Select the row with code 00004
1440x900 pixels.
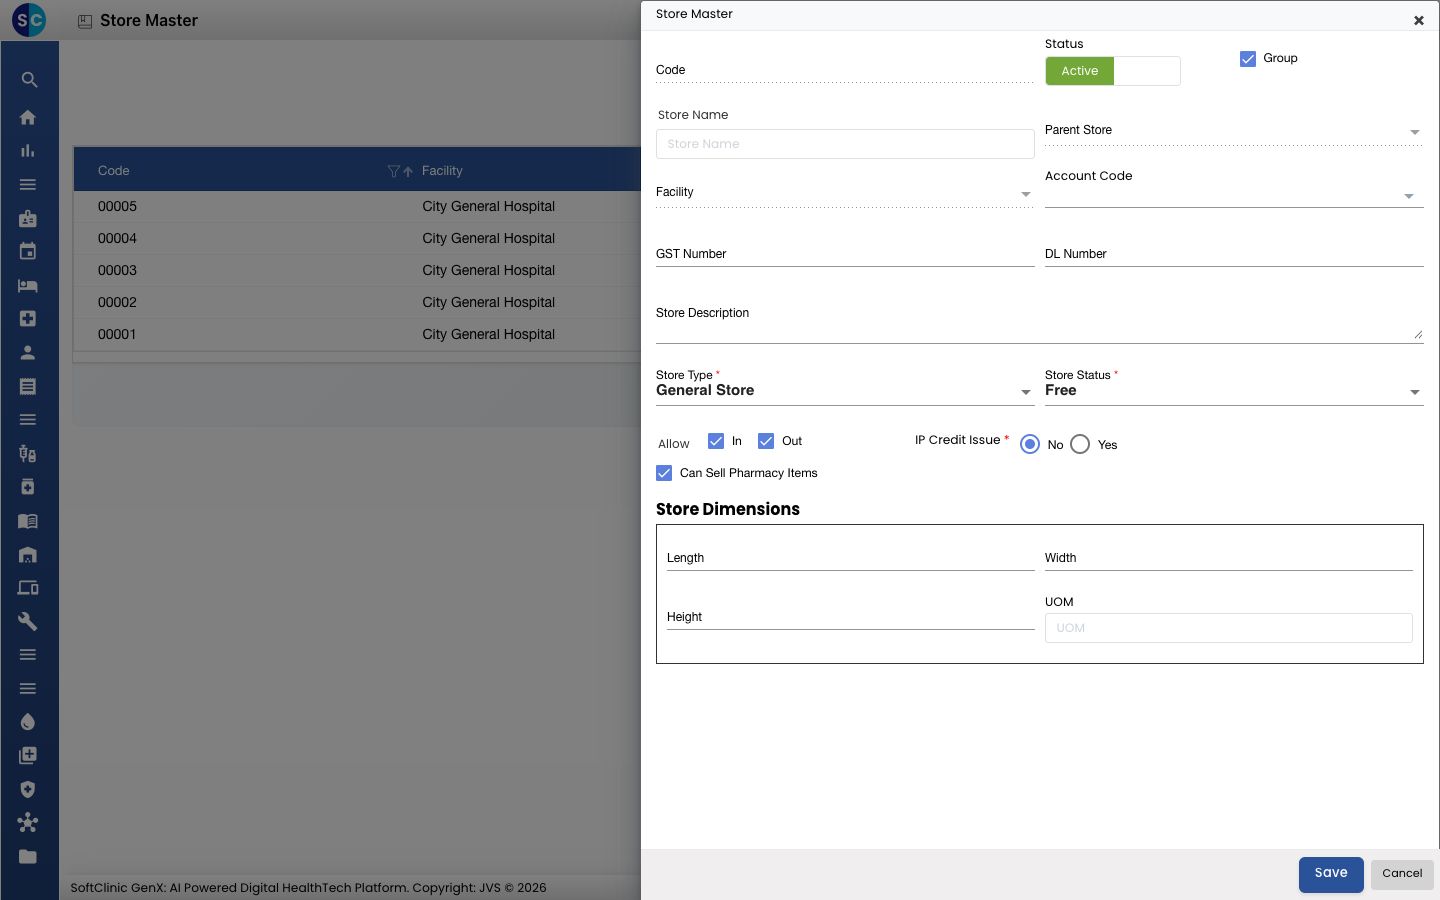click(x=357, y=238)
